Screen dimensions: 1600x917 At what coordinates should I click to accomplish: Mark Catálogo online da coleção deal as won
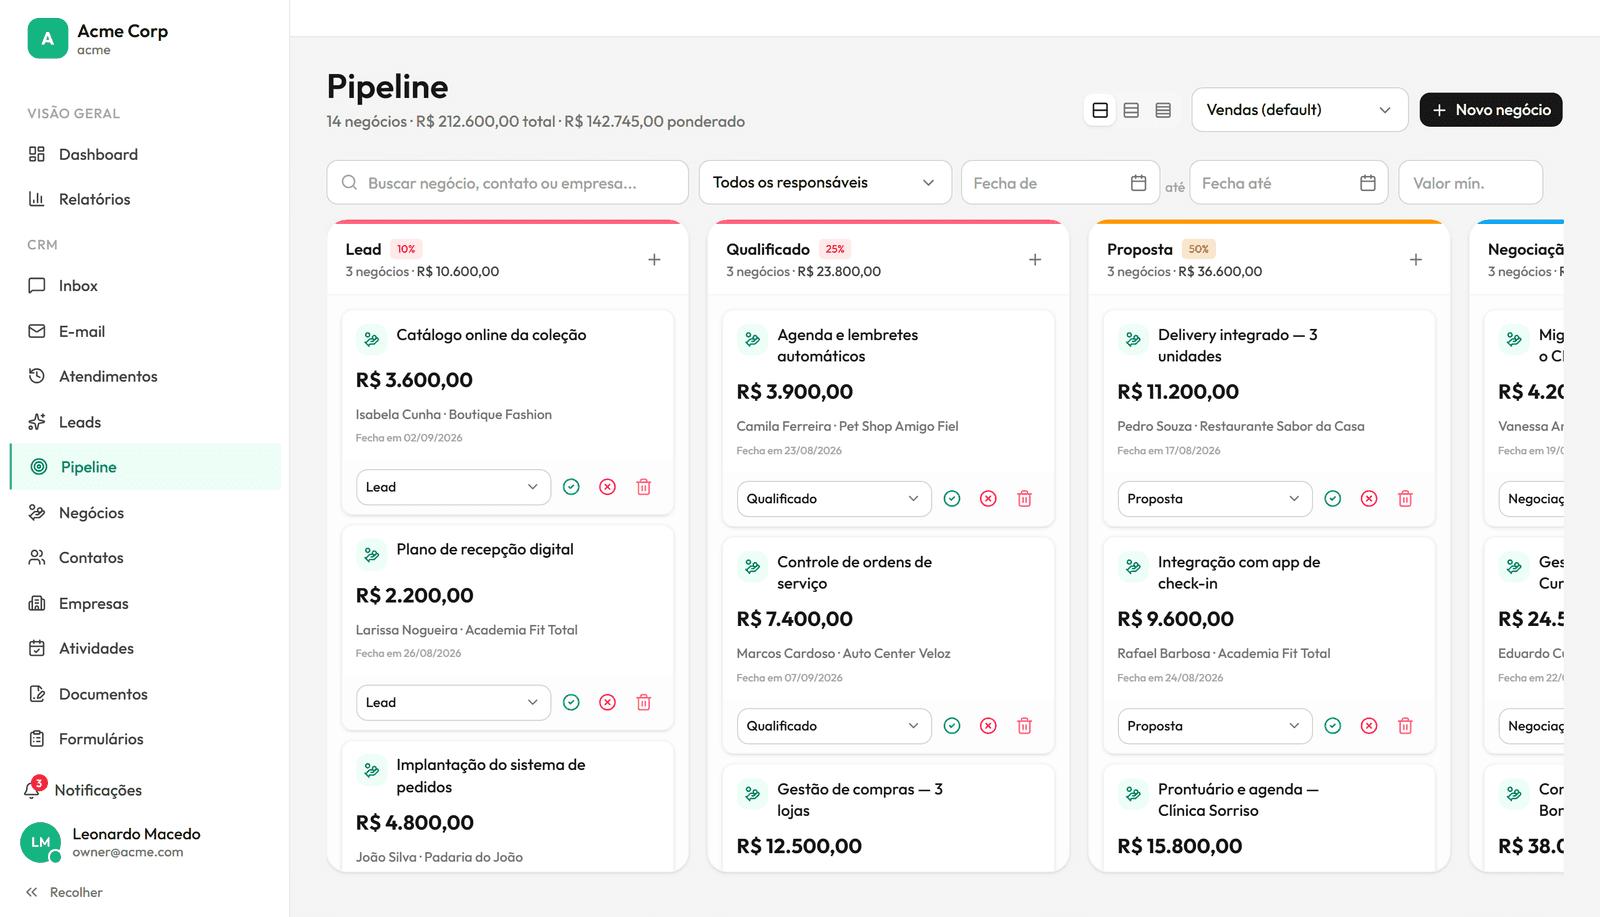(571, 487)
